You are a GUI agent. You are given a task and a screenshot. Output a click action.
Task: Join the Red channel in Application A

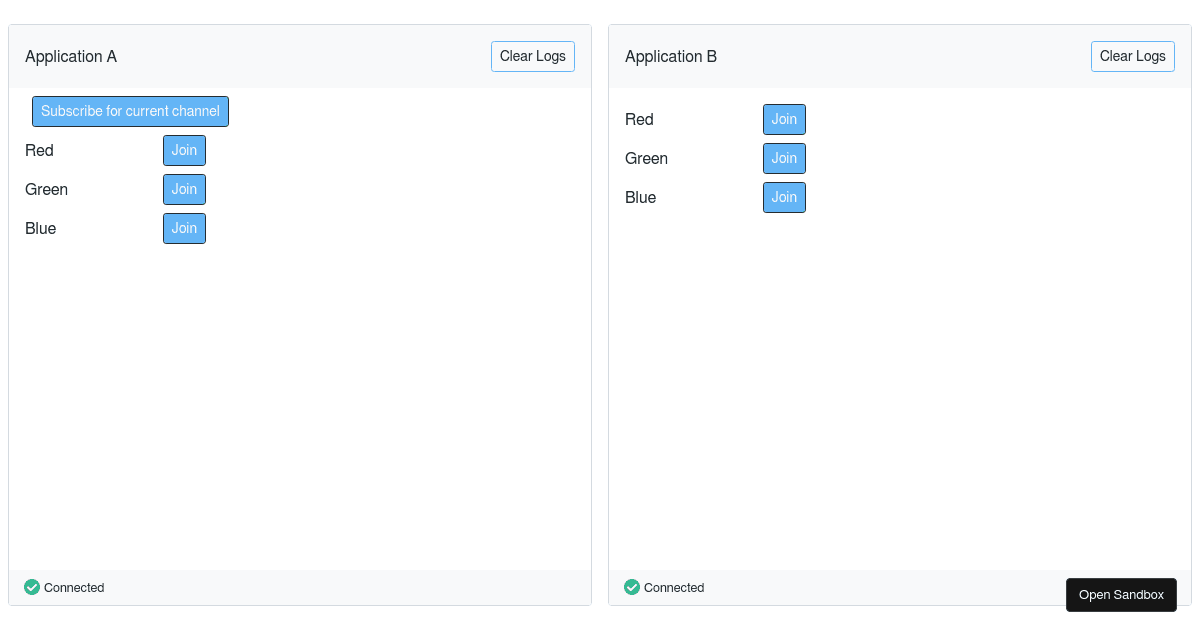pos(184,150)
